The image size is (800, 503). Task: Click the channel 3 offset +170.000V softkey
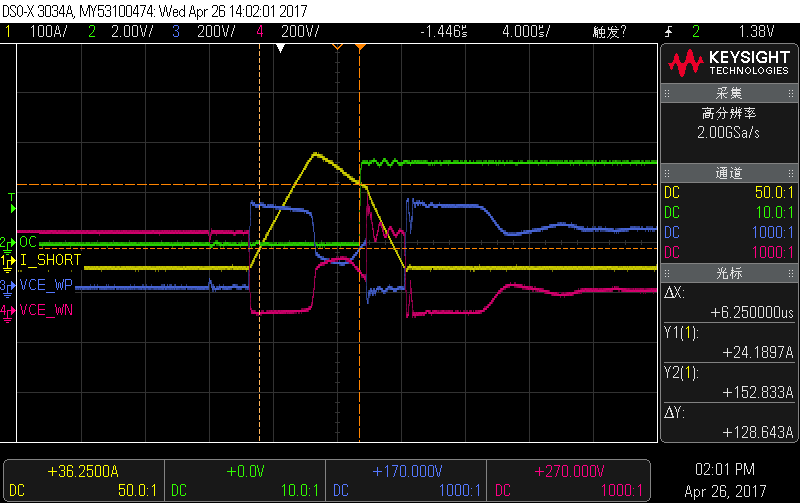[406, 481]
